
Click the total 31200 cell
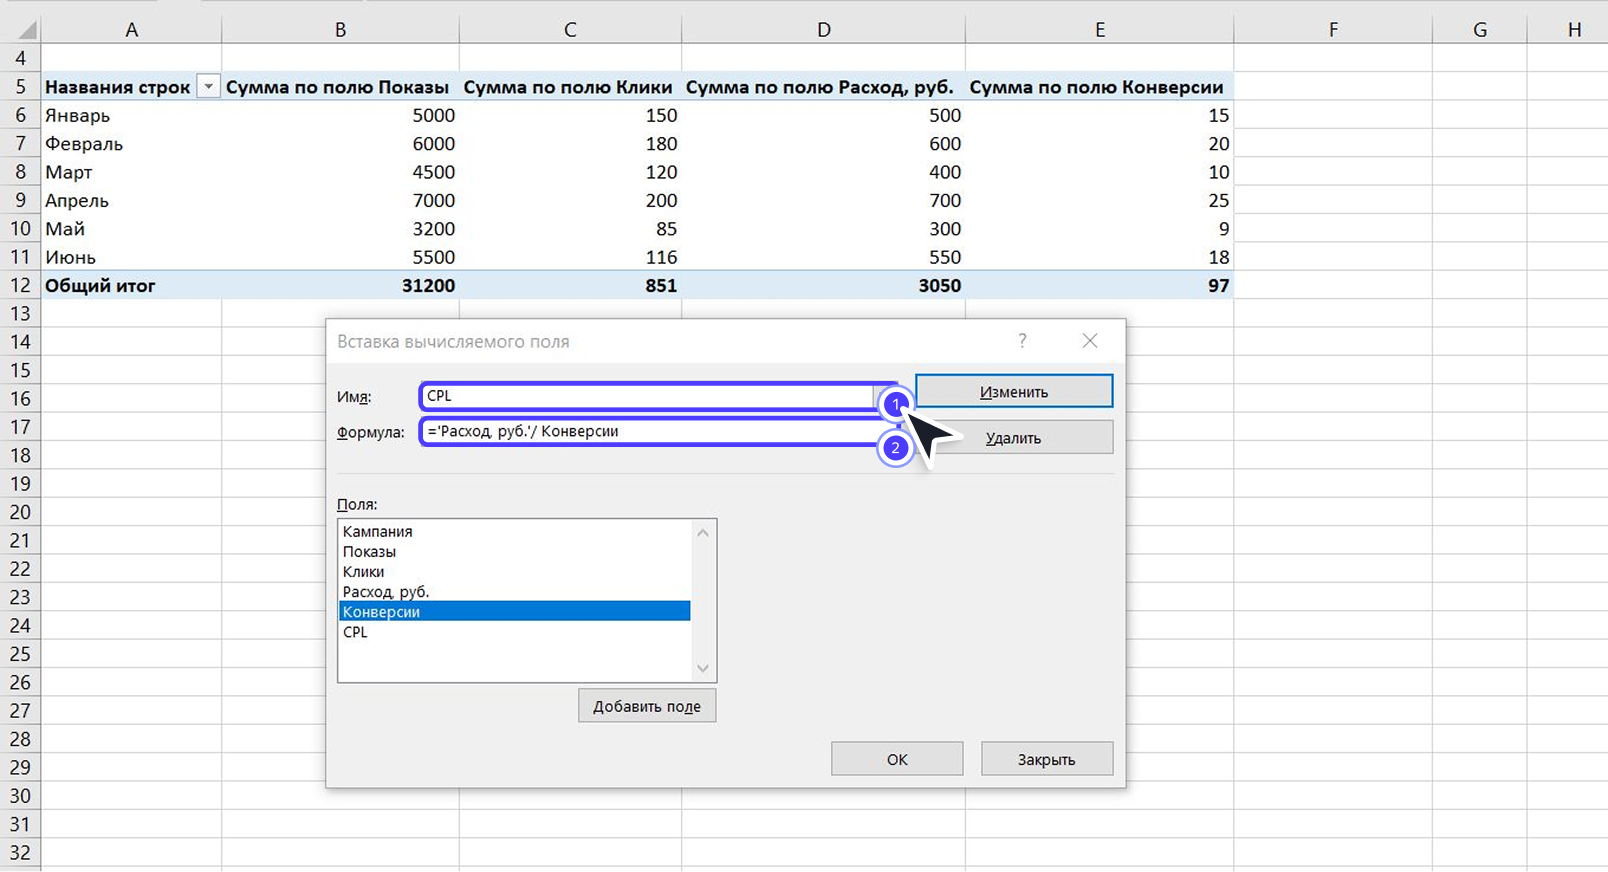coord(341,285)
